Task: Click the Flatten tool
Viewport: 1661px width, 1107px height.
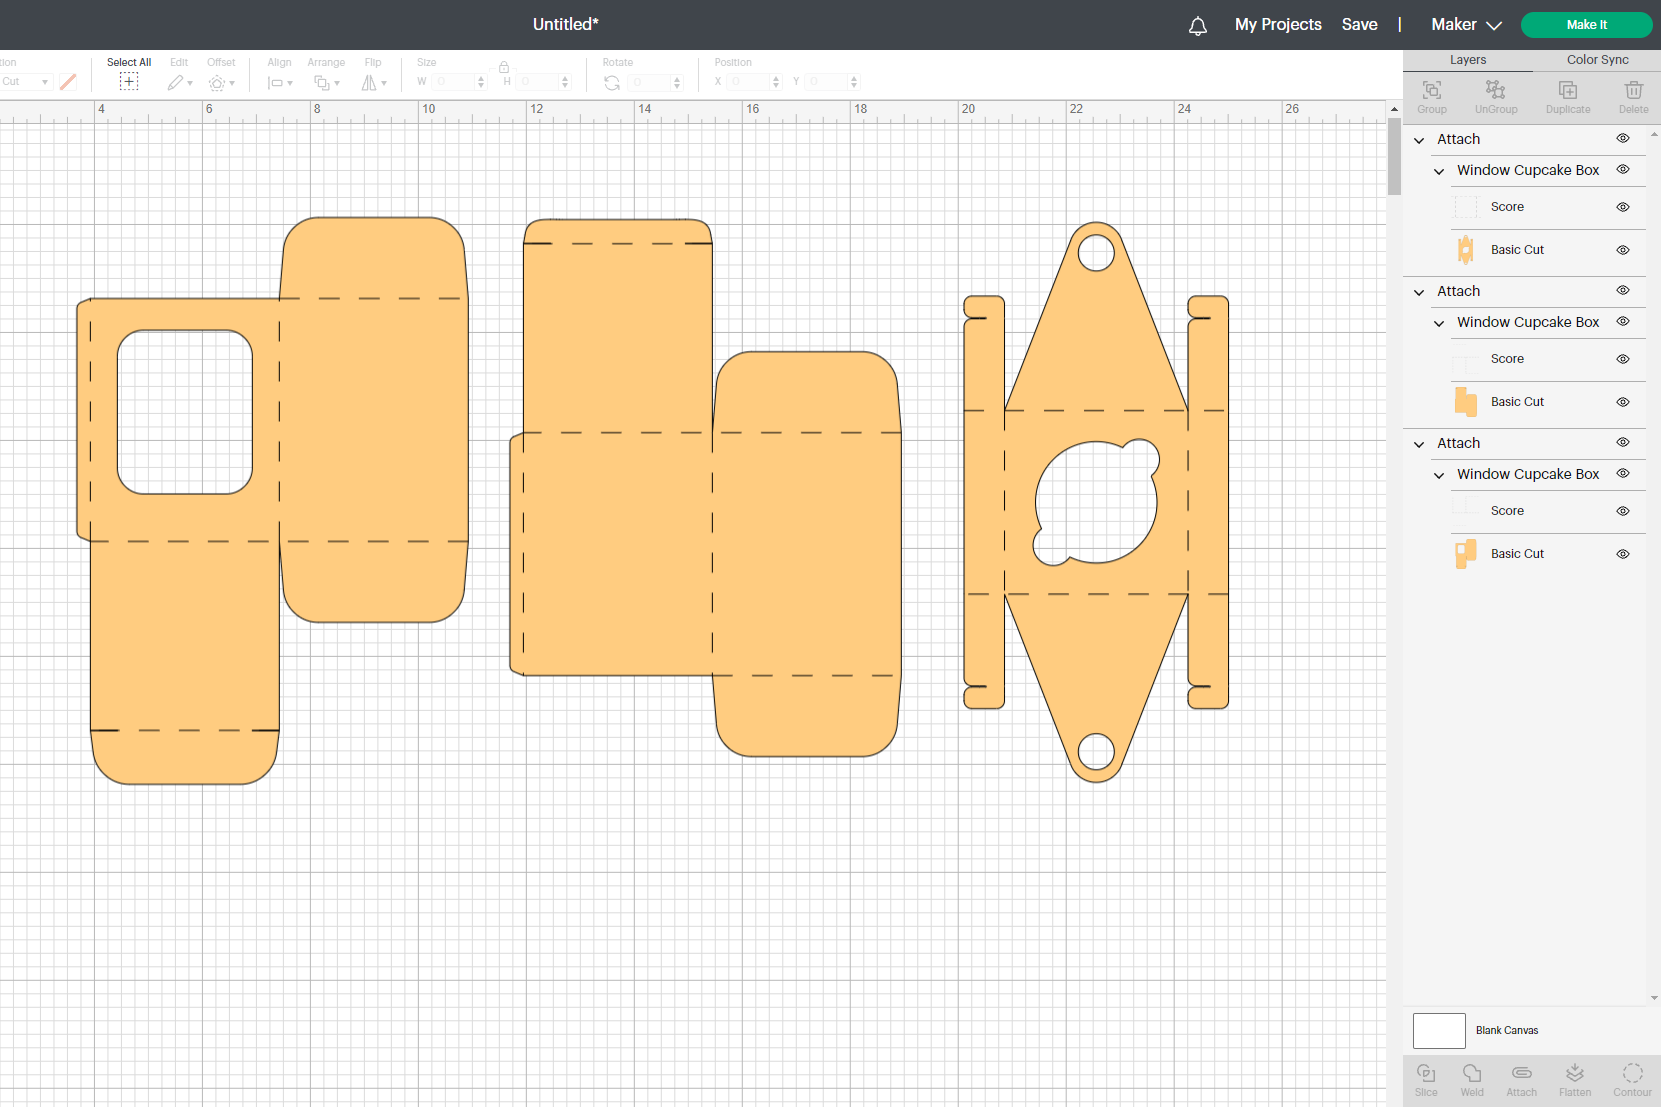Action: click(x=1575, y=1080)
